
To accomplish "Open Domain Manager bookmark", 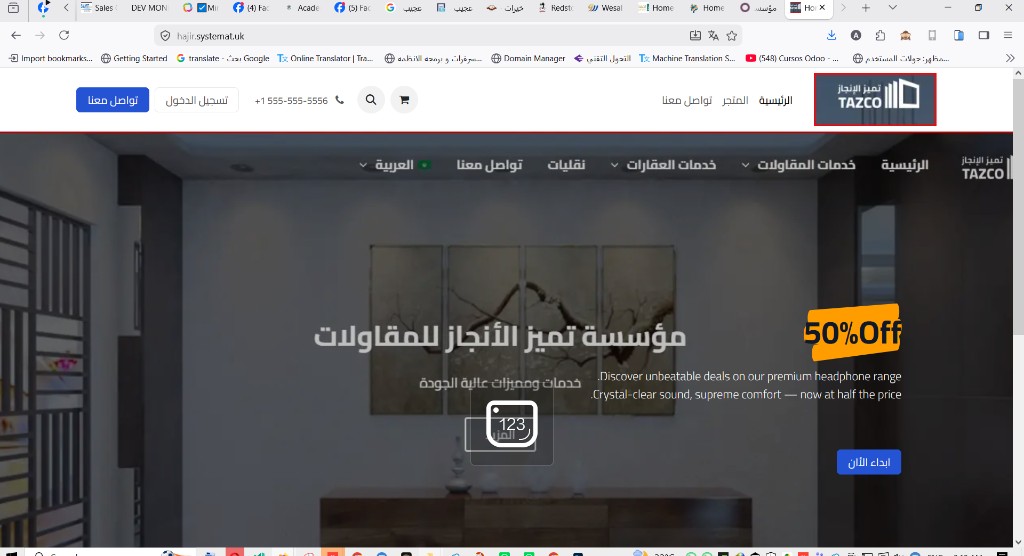I will click(528, 58).
